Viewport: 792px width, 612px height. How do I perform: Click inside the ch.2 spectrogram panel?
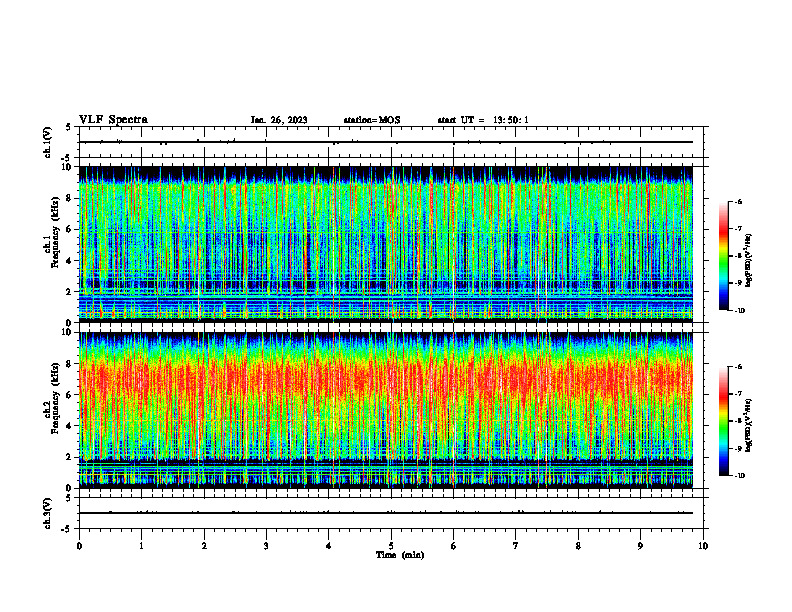point(386,410)
